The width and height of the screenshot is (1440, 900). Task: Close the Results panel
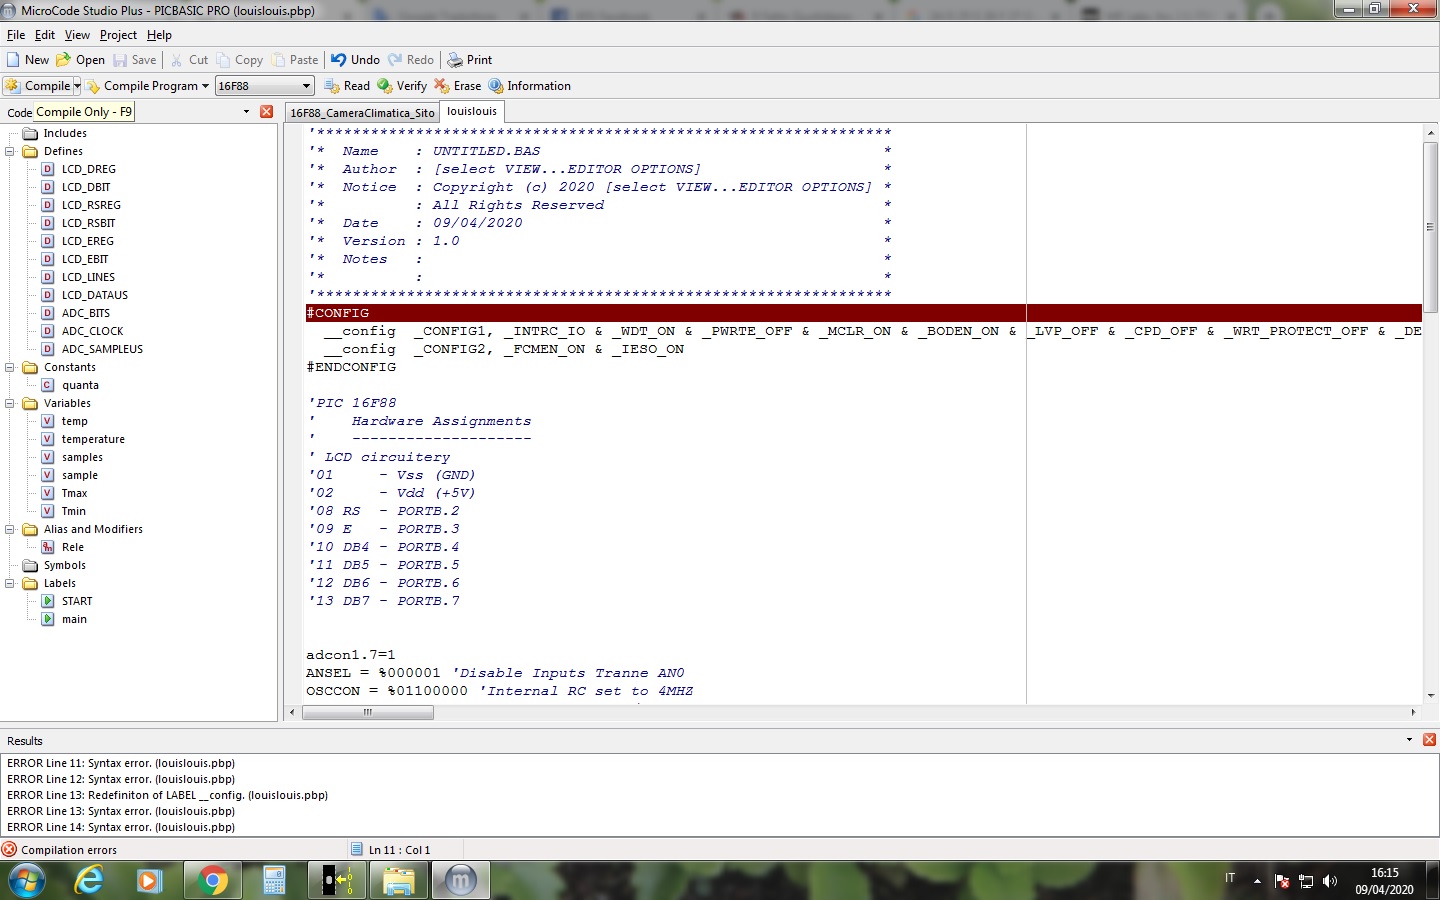pos(1429,740)
